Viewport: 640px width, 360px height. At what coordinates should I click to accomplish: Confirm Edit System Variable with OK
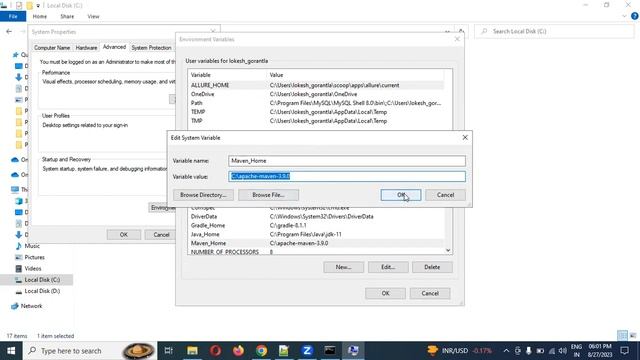pos(400,195)
